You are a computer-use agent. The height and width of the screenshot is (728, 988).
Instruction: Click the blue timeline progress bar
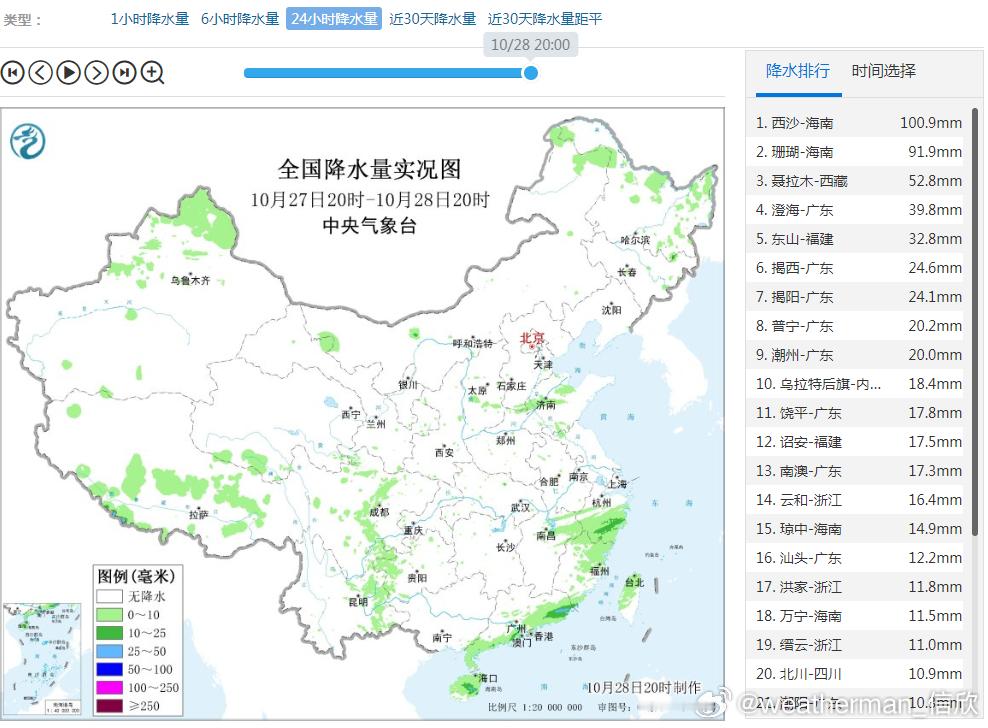tap(383, 73)
